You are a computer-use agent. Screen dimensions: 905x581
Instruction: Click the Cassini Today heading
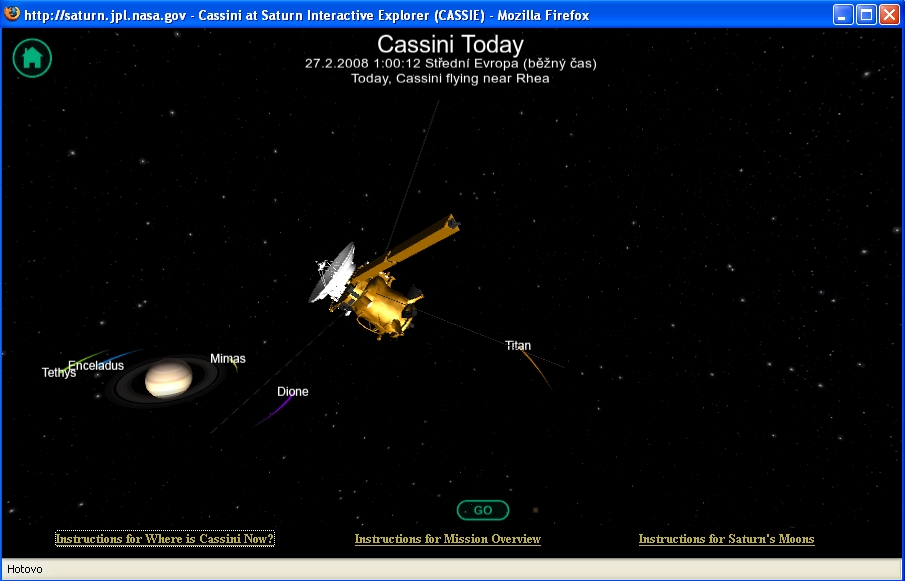(450, 44)
